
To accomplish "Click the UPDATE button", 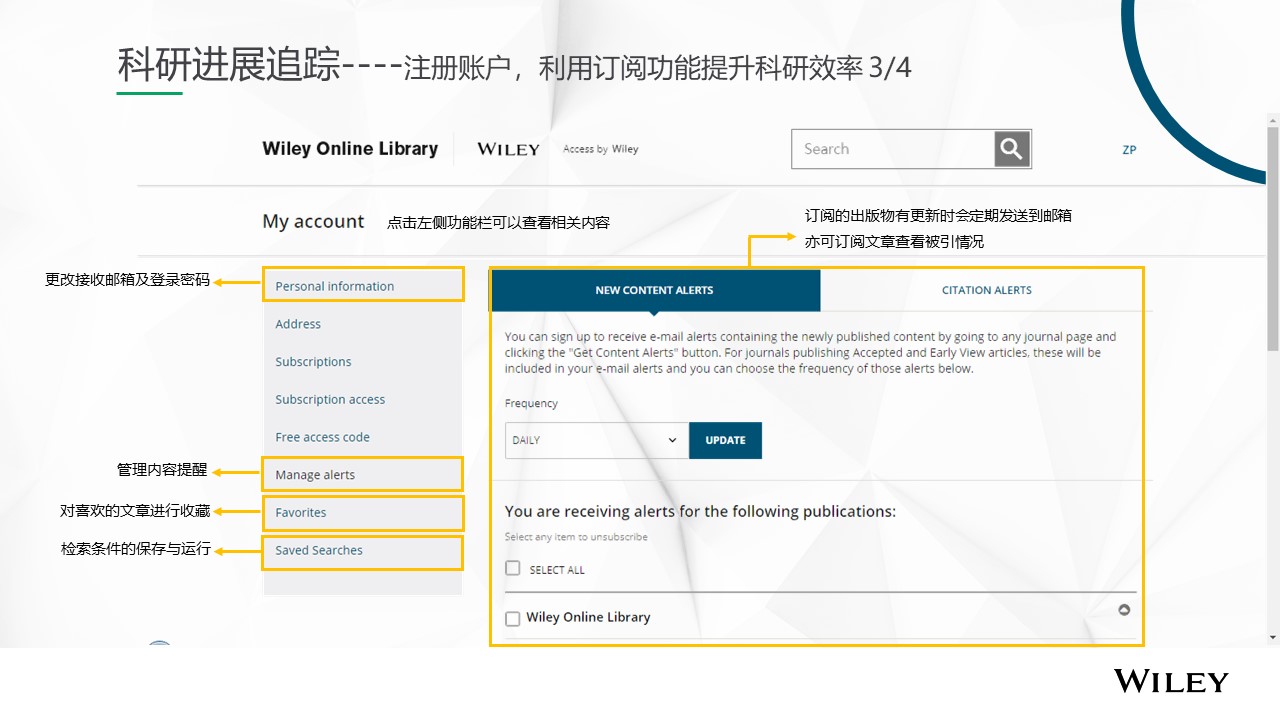I will coord(725,440).
